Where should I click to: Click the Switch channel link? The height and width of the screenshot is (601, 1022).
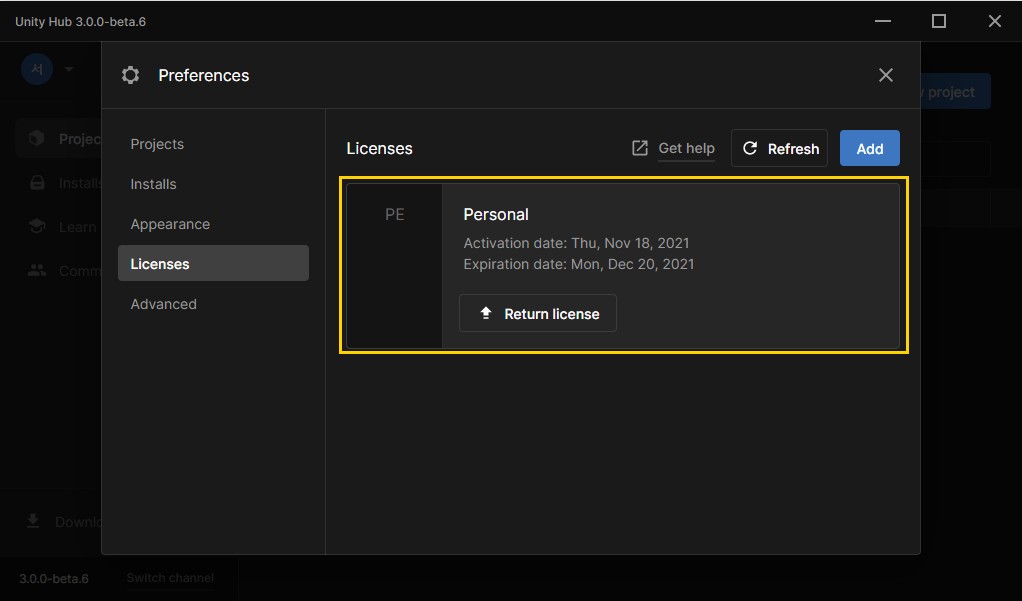(x=170, y=578)
